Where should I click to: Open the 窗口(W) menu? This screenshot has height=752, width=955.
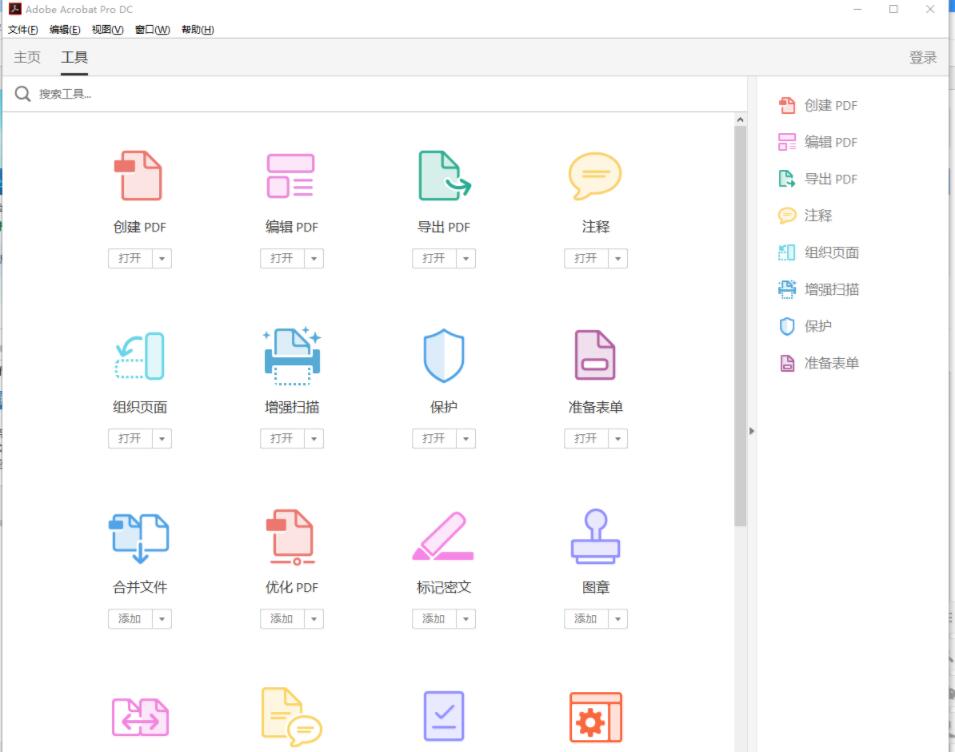[152, 30]
